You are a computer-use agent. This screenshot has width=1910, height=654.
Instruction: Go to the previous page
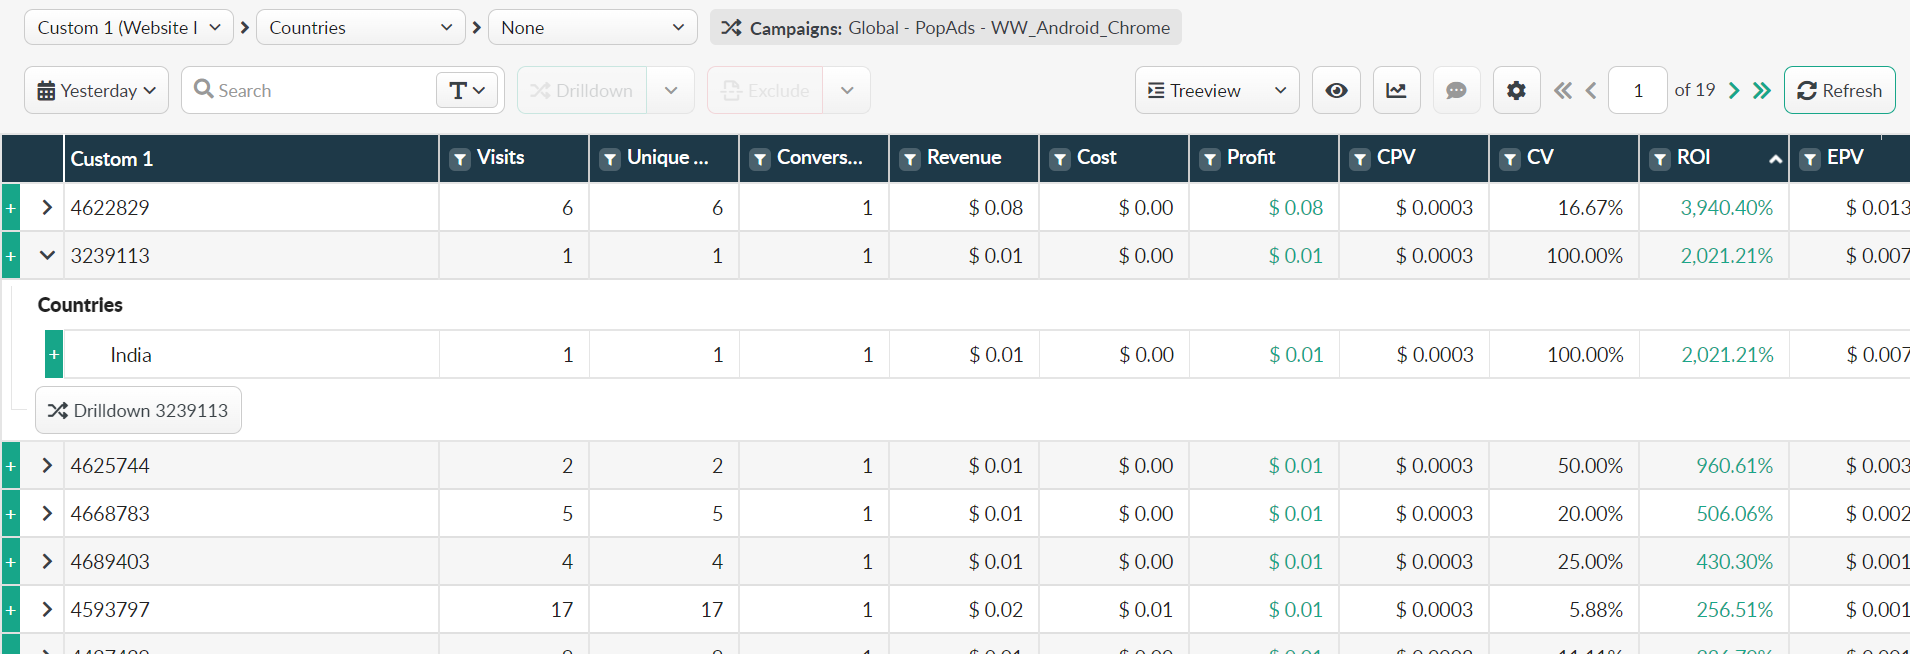1591,90
